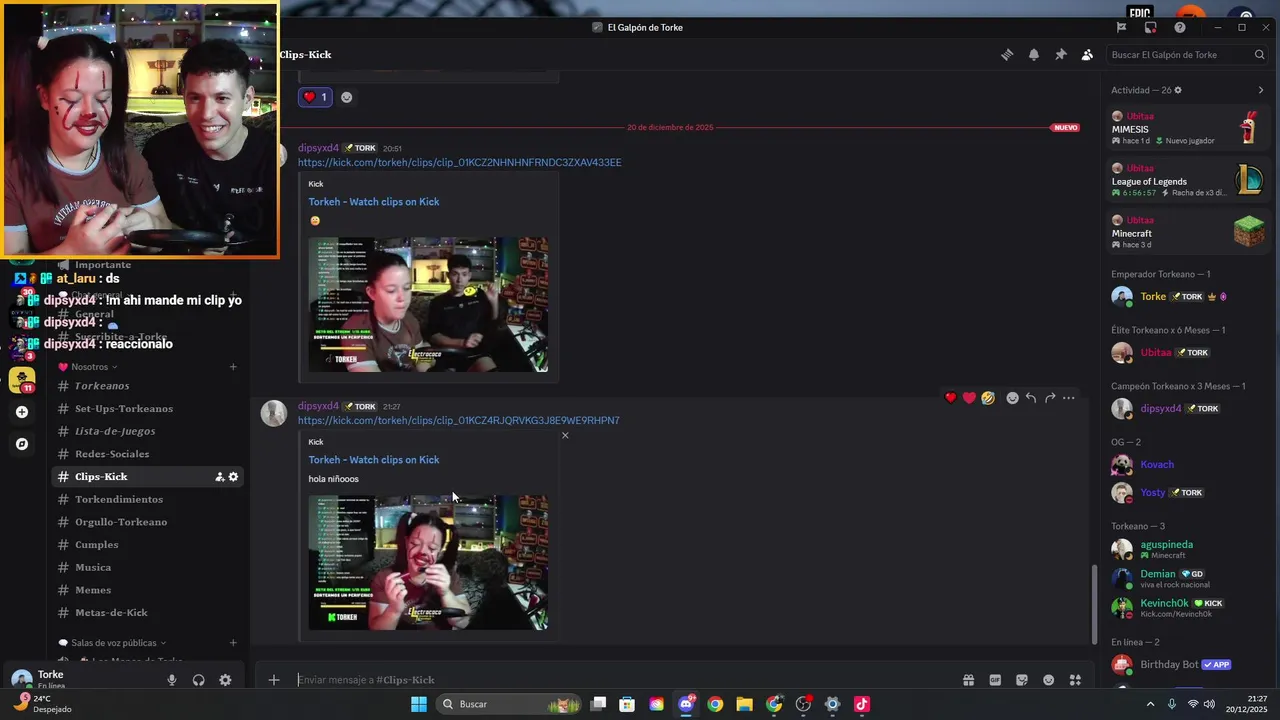1280x720 pixels.
Task: Toggle the heart reaction with count 1
Action: pyautogui.click(x=315, y=97)
